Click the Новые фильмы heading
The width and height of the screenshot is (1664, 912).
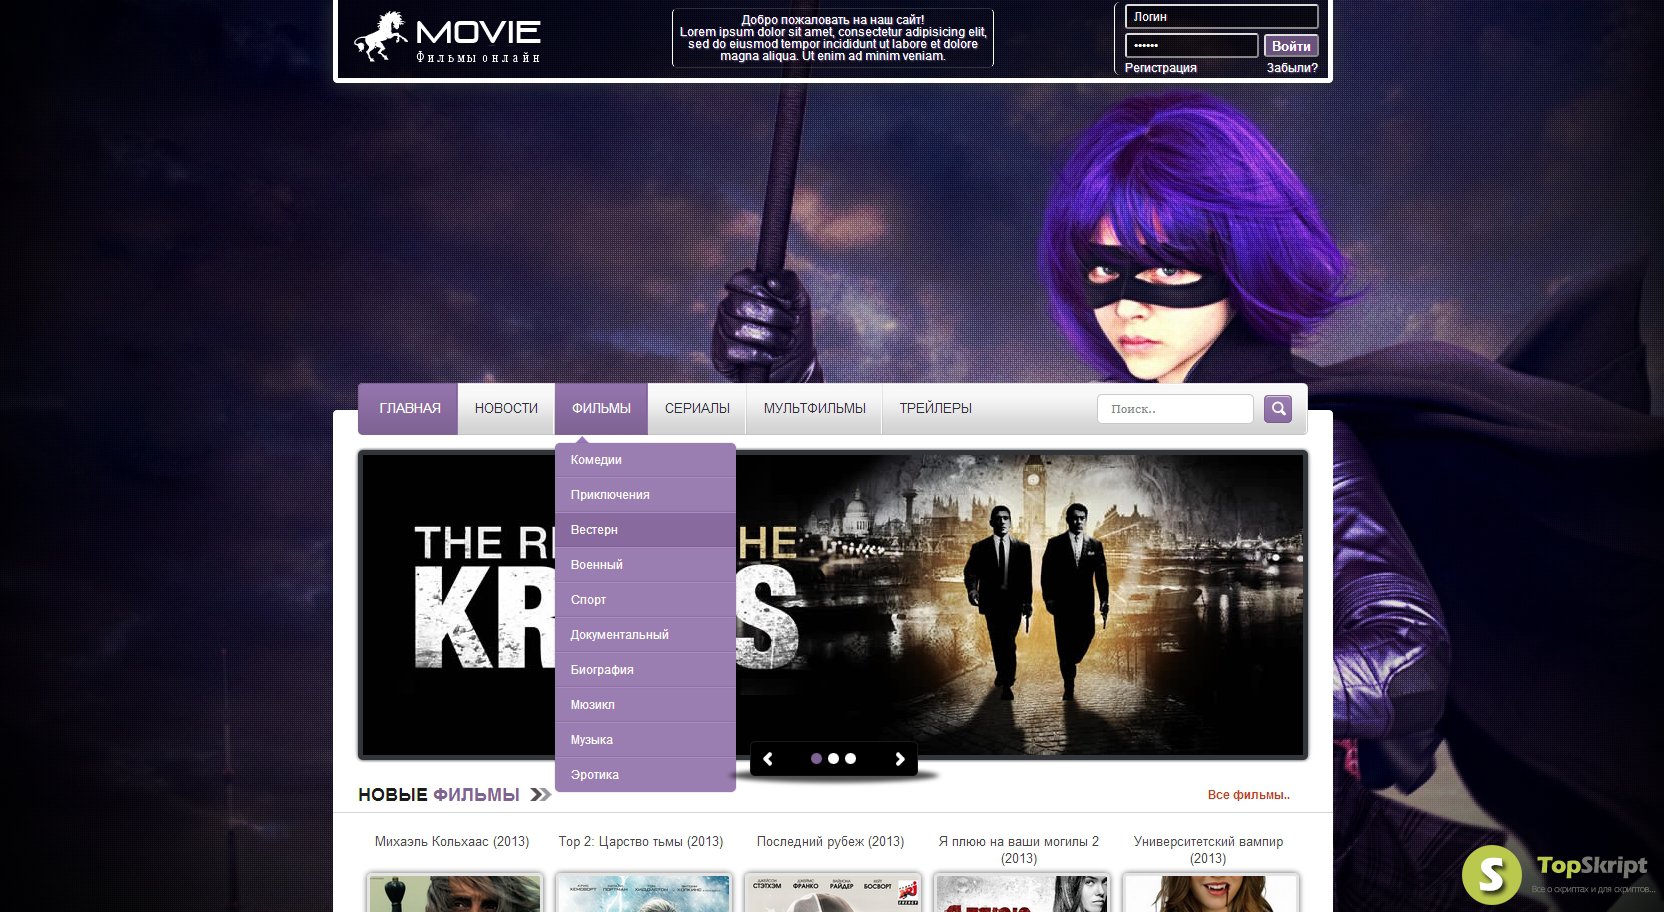(439, 794)
